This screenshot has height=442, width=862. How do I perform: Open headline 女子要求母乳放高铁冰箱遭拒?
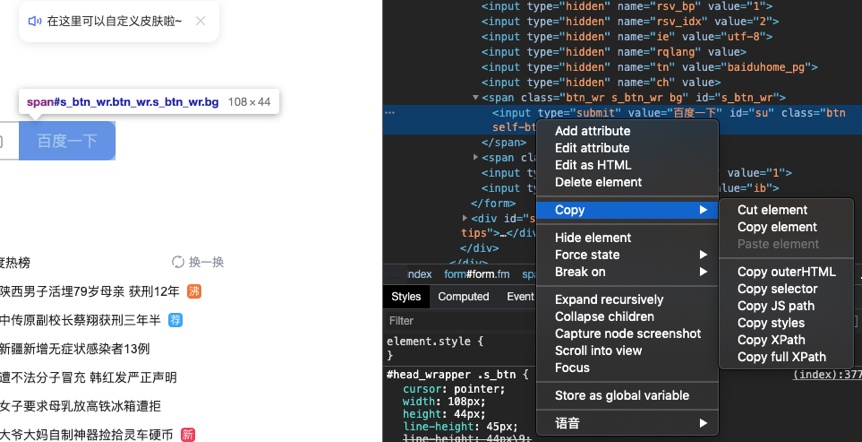click(80, 406)
